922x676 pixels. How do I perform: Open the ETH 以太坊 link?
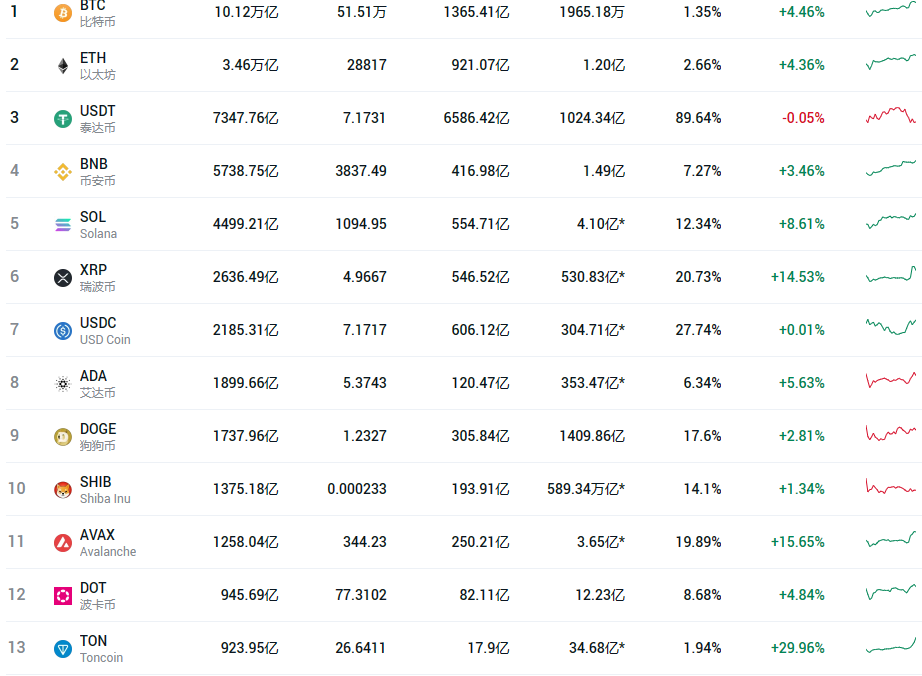point(97,65)
